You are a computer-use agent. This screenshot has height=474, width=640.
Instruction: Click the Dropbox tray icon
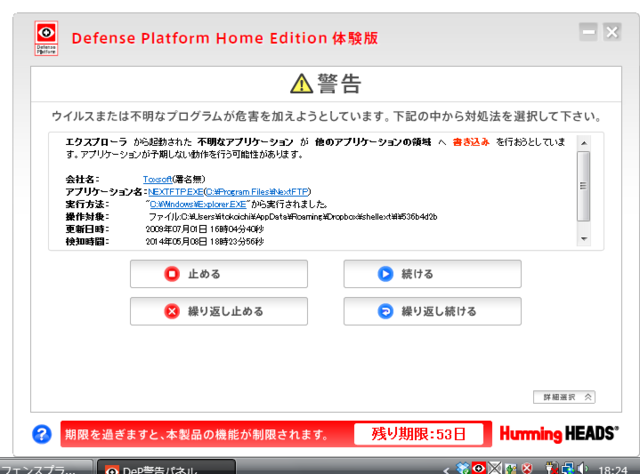click(463, 468)
